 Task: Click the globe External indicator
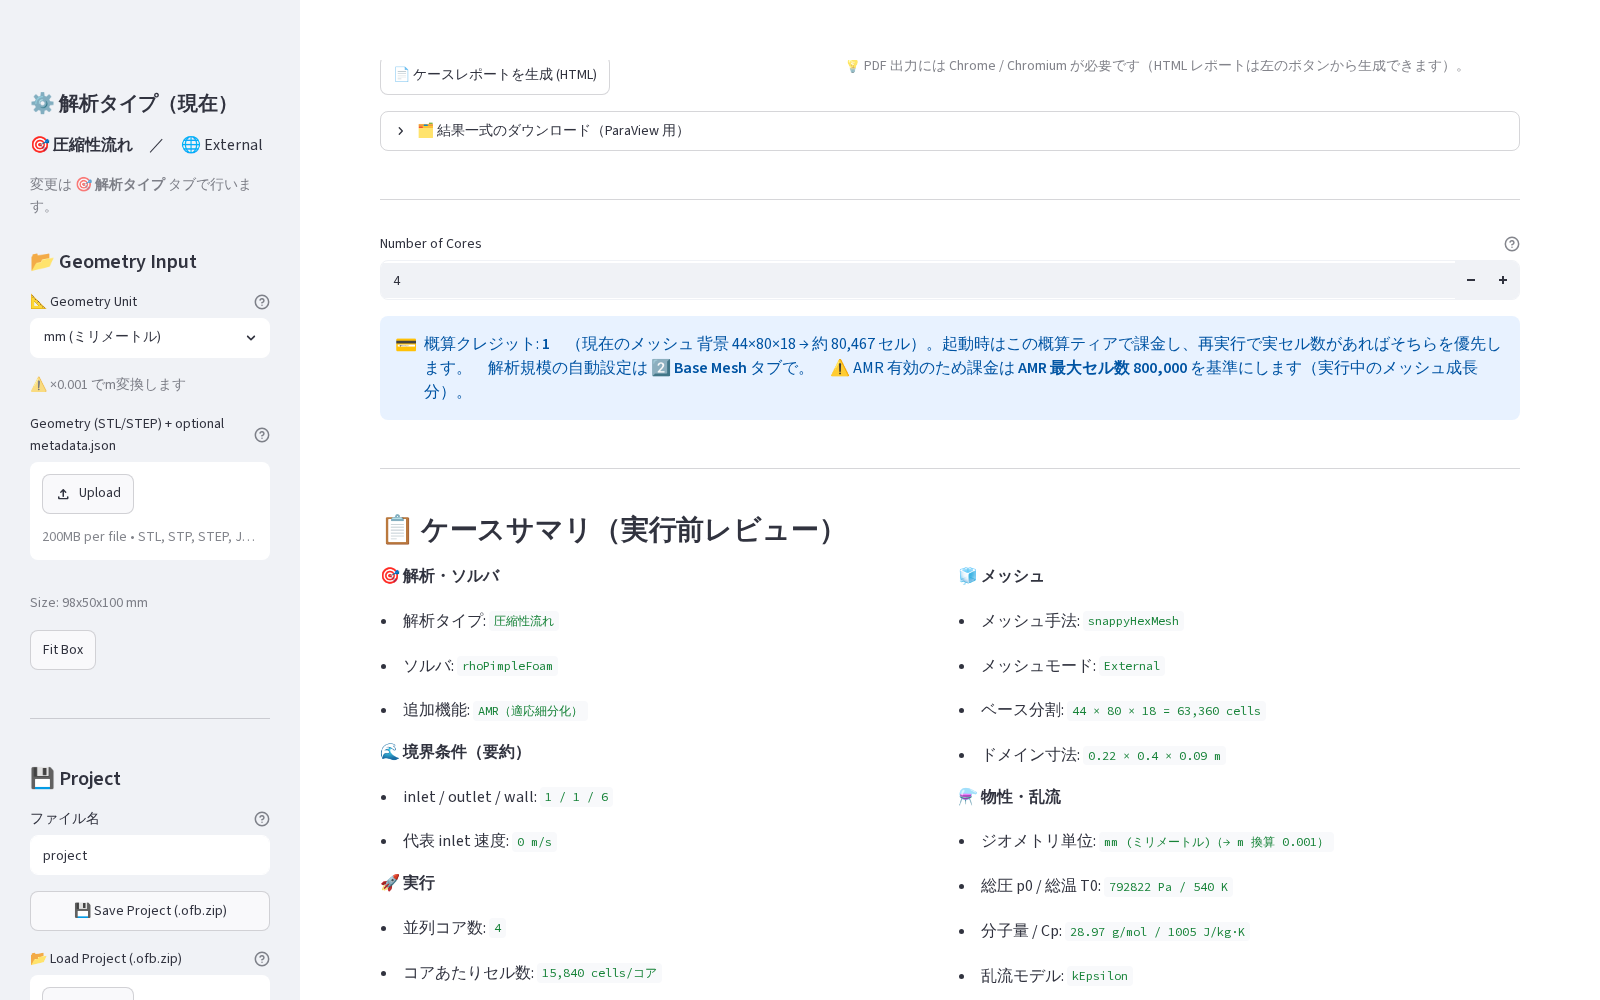click(x=222, y=145)
